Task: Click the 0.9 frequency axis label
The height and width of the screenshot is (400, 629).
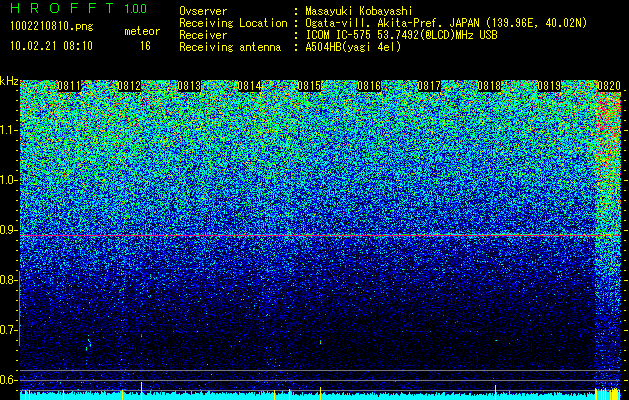Action: coord(8,230)
